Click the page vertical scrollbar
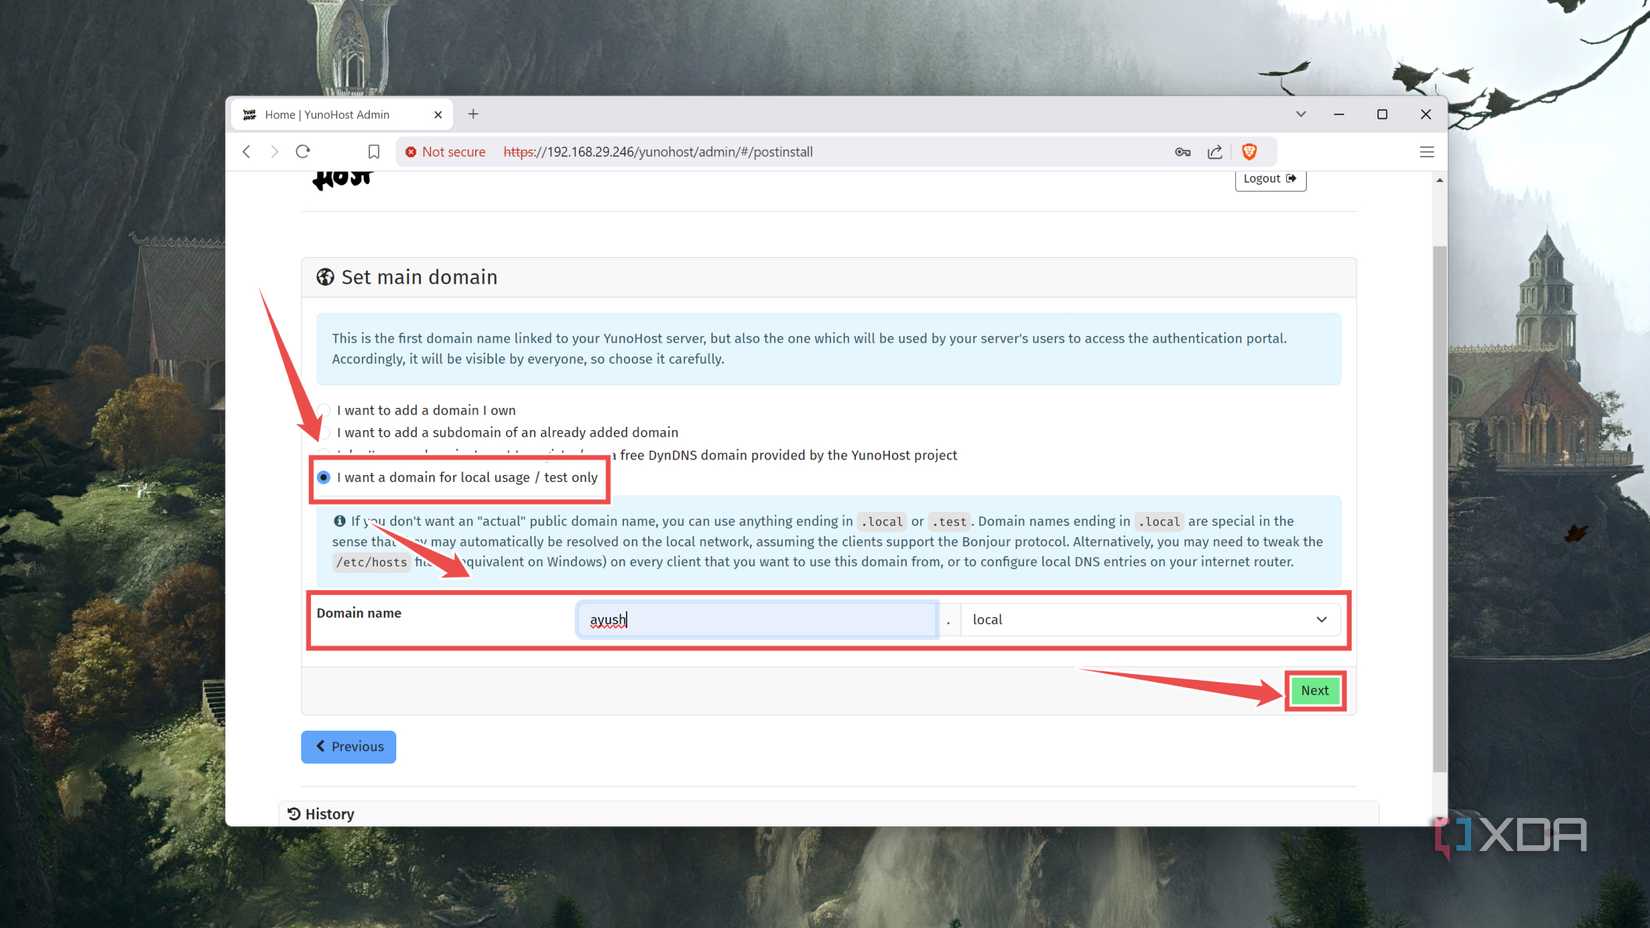 coord(1440,509)
